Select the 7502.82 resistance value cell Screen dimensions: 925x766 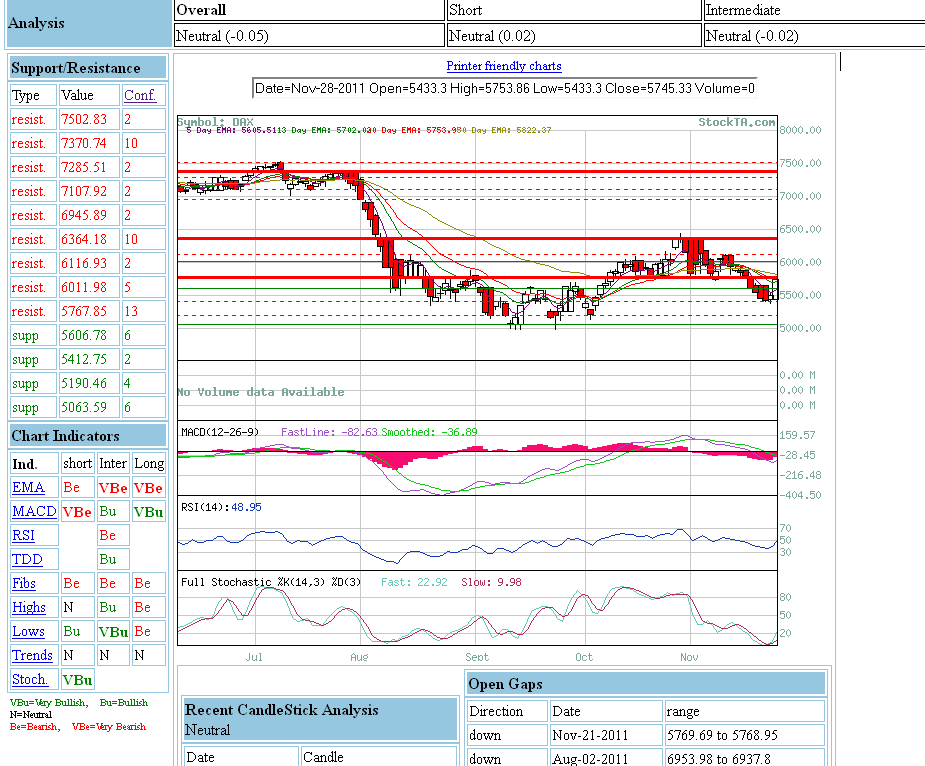pos(84,120)
